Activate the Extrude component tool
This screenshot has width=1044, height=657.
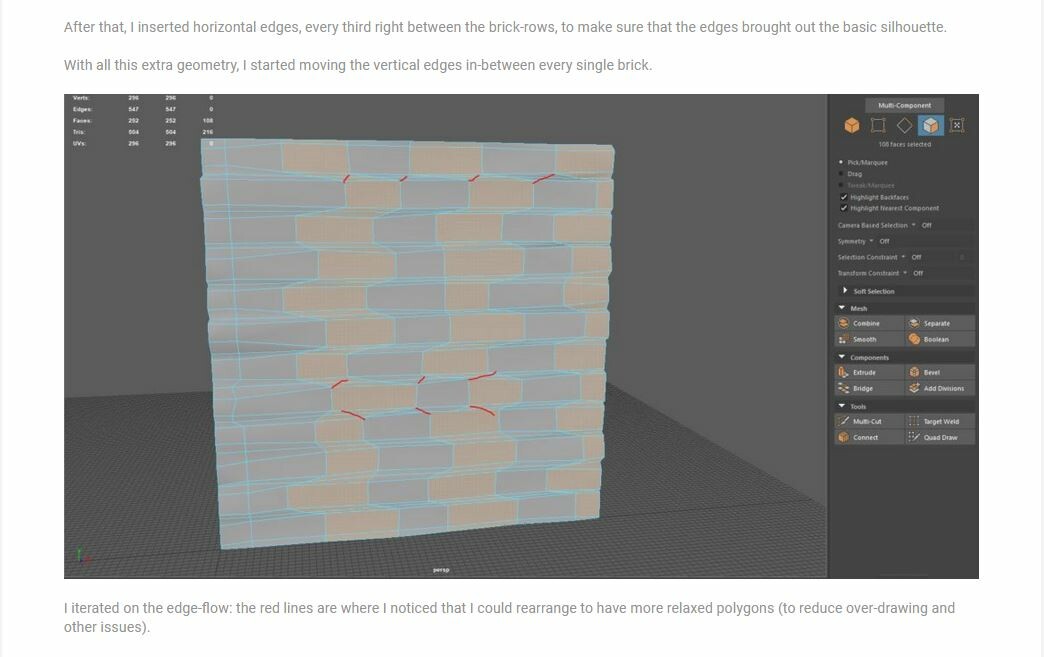click(868, 372)
